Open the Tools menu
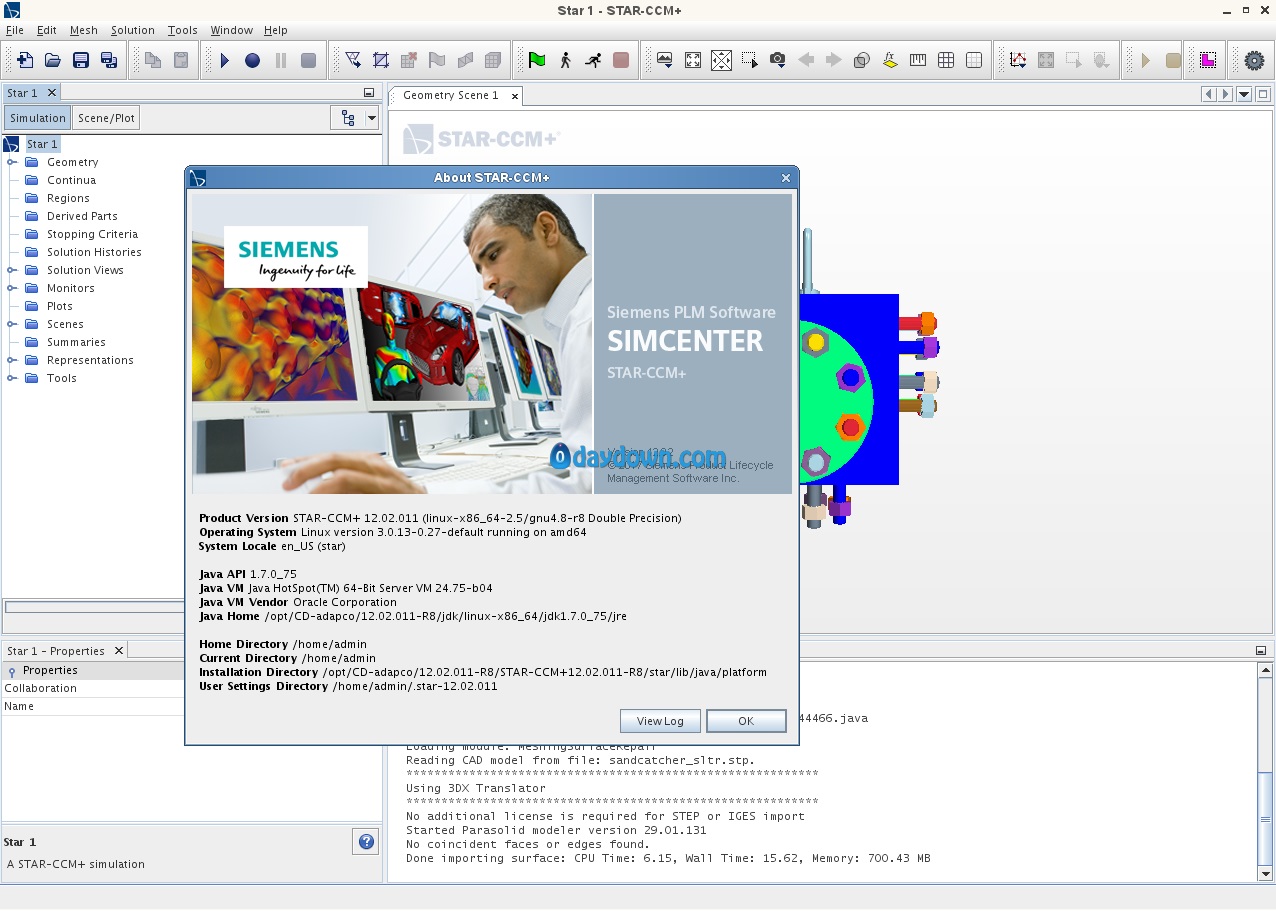Viewport: 1276px width, 911px height. click(183, 30)
